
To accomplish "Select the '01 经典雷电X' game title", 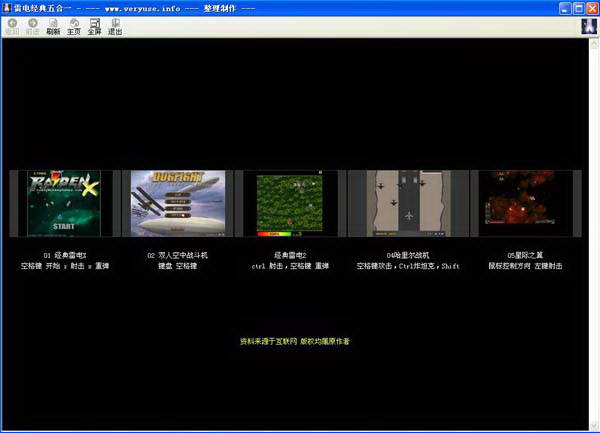I will (65, 255).
